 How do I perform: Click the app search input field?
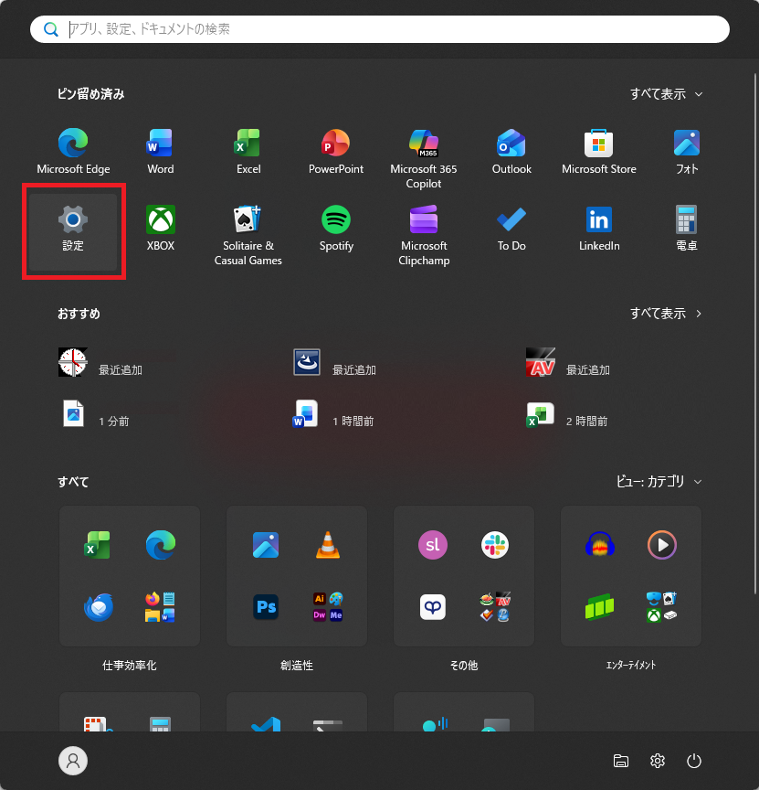click(x=380, y=29)
